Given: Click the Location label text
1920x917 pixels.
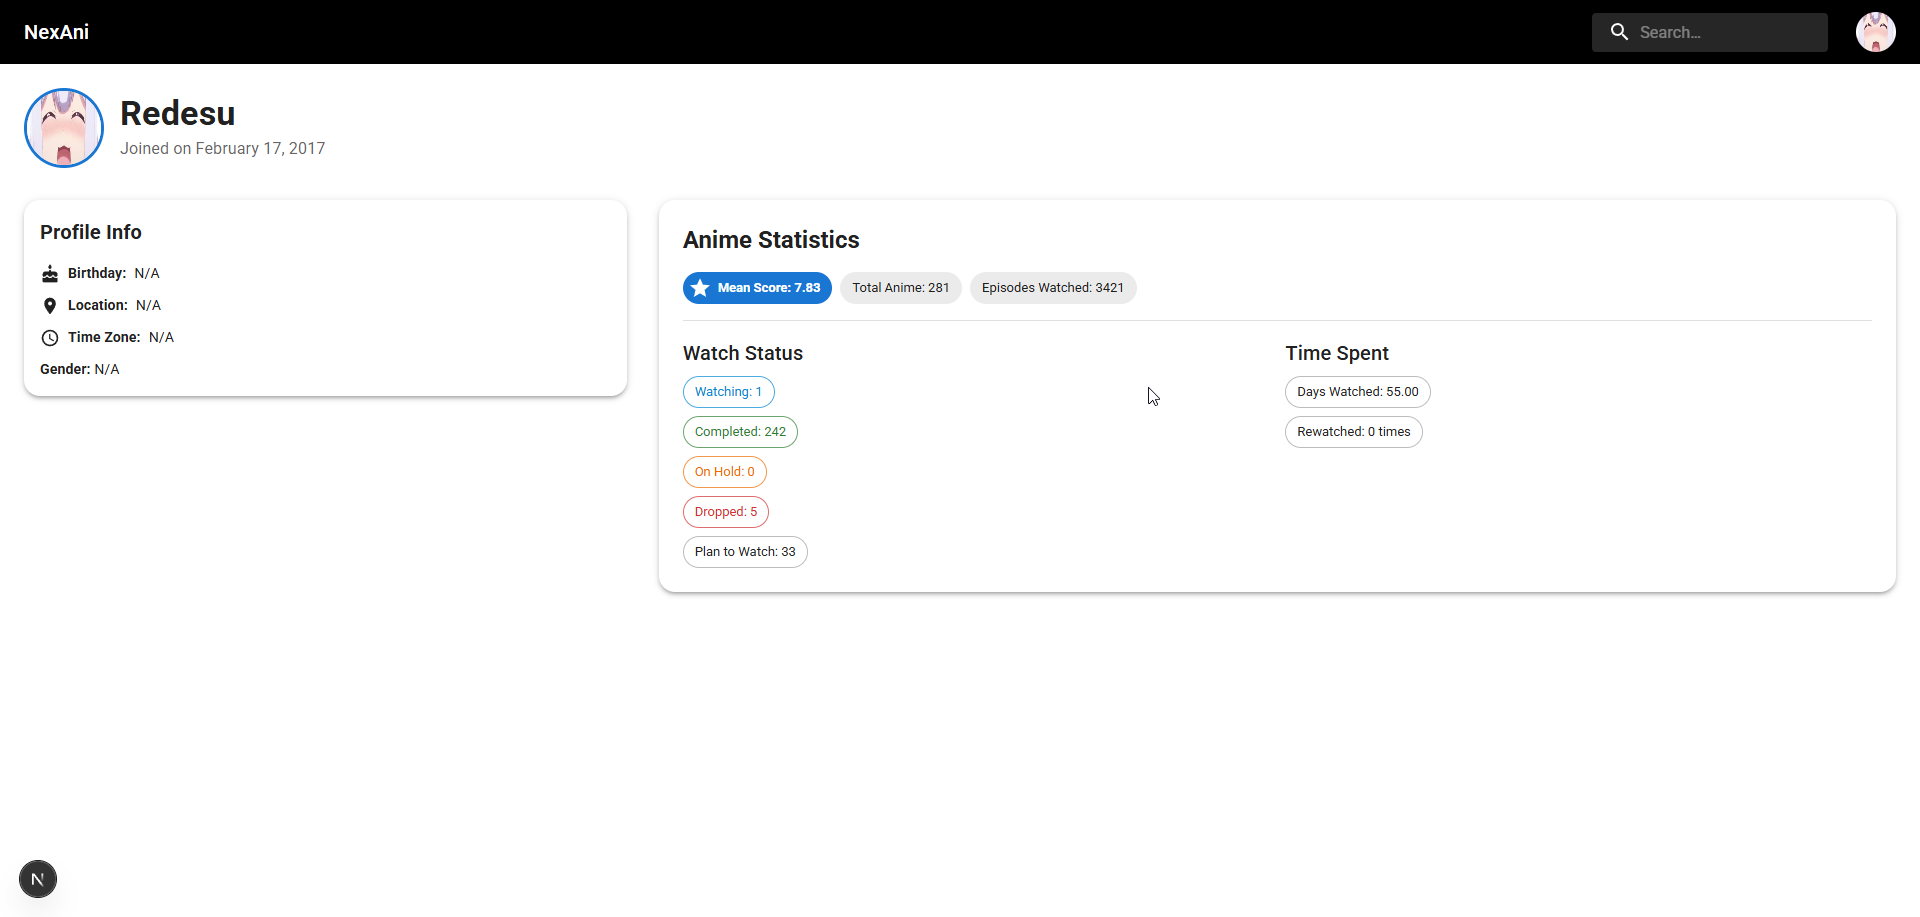Looking at the screenshot, I should (x=98, y=305).
